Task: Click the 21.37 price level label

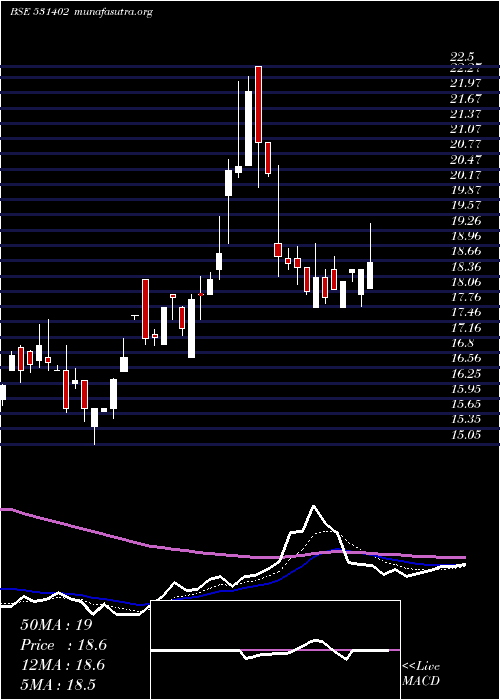Action: click(x=466, y=114)
